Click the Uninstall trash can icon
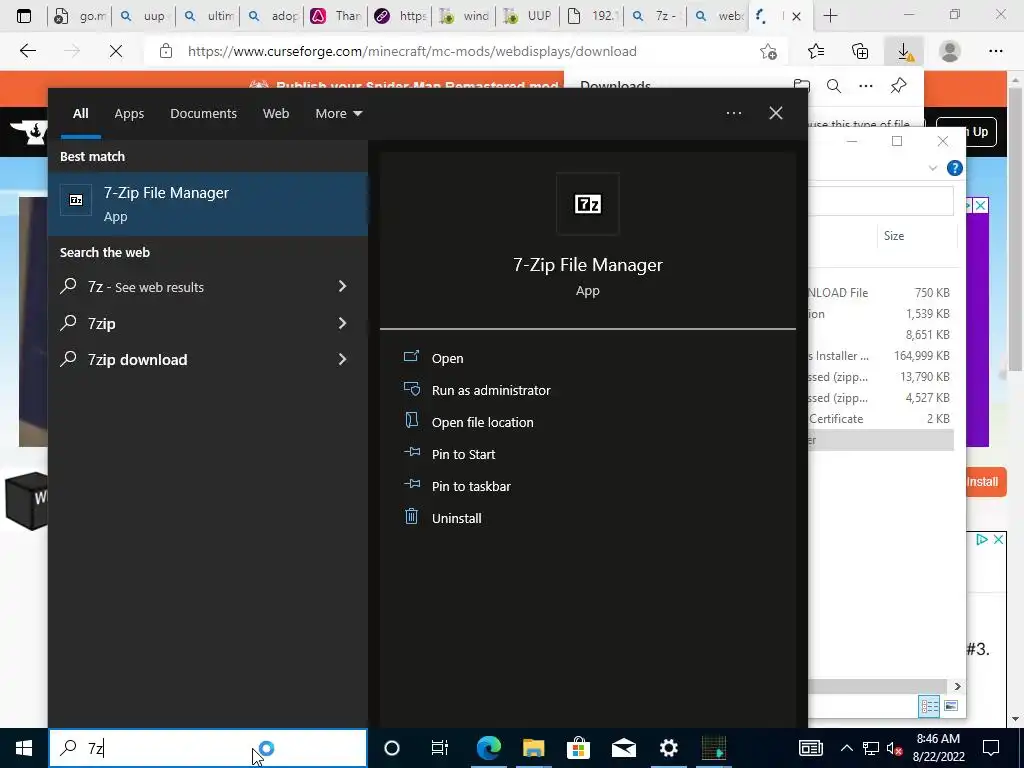This screenshot has width=1024, height=768. (411, 517)
